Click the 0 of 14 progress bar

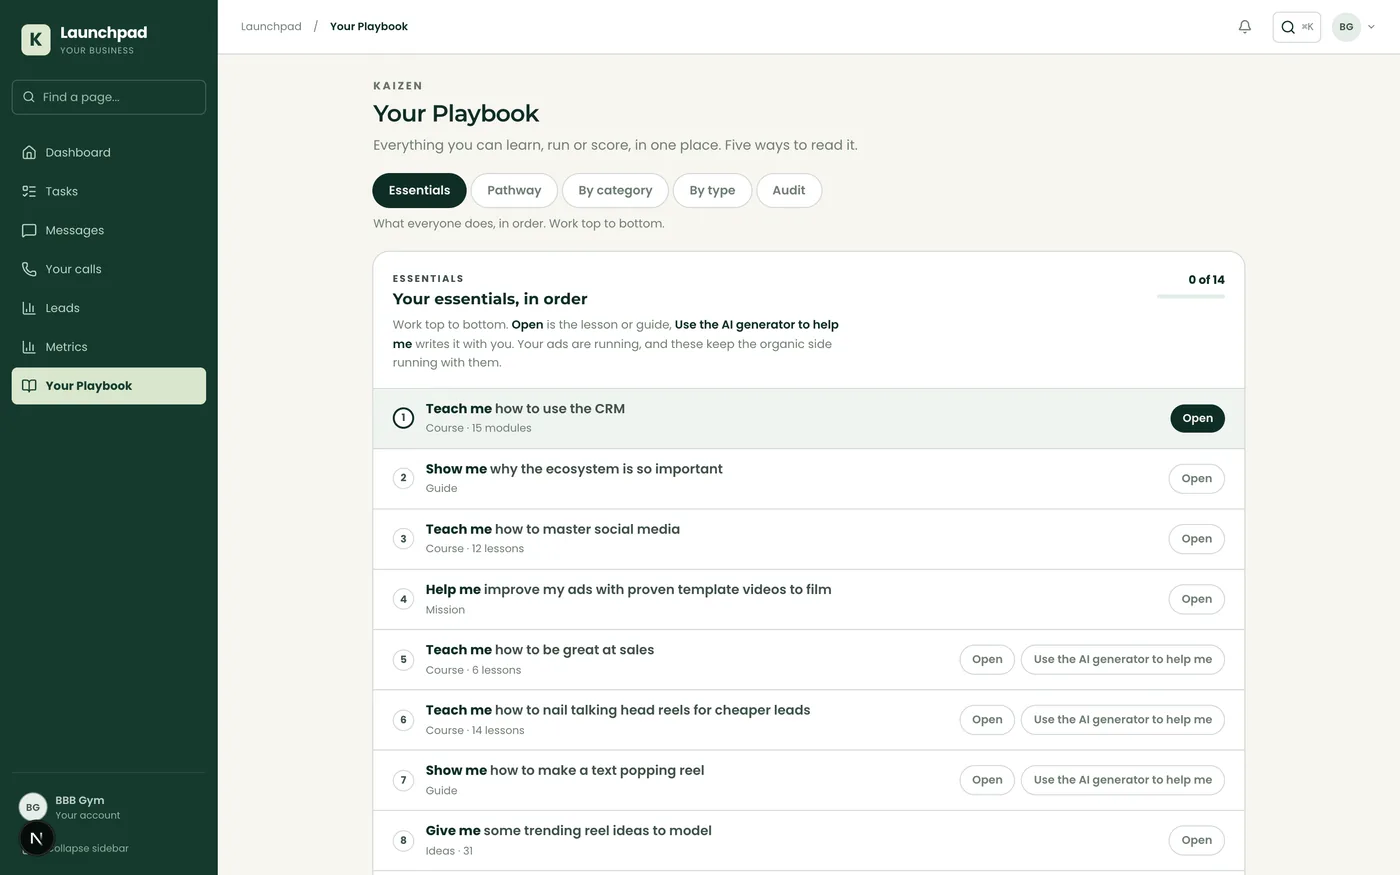pos(1191,296)
